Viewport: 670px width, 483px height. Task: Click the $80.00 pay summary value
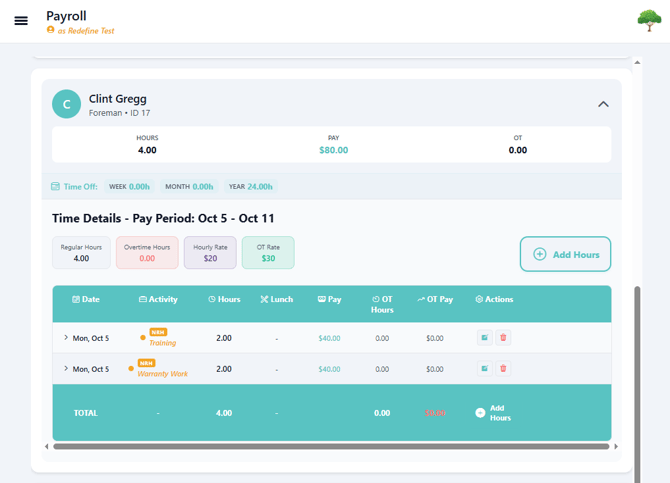coord(334,150)
